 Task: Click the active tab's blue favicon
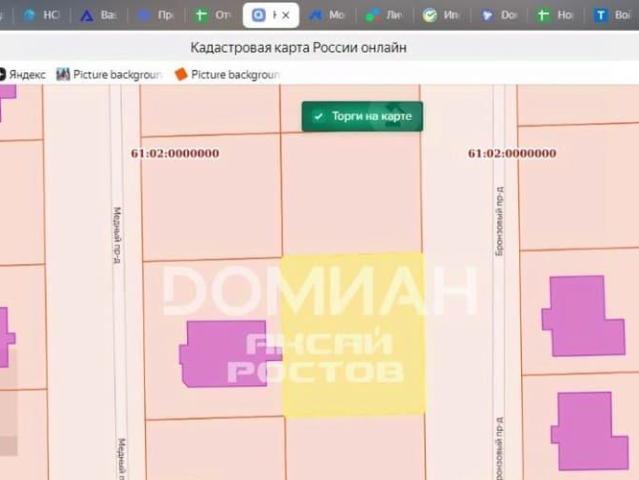[258, 15]
